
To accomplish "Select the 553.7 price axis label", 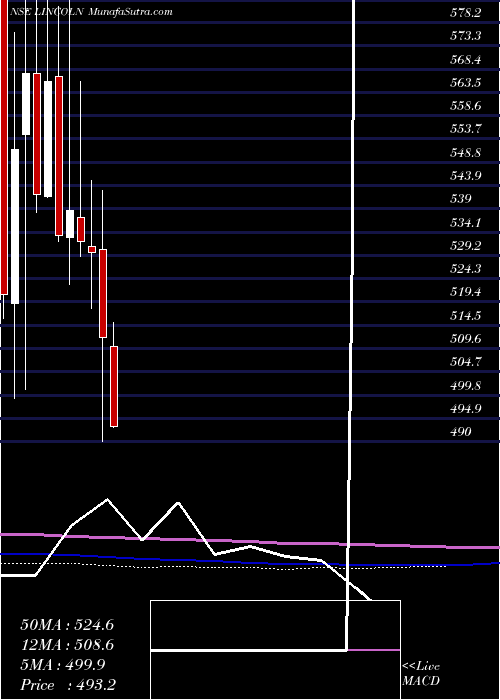I will click(x=466, y=129).
